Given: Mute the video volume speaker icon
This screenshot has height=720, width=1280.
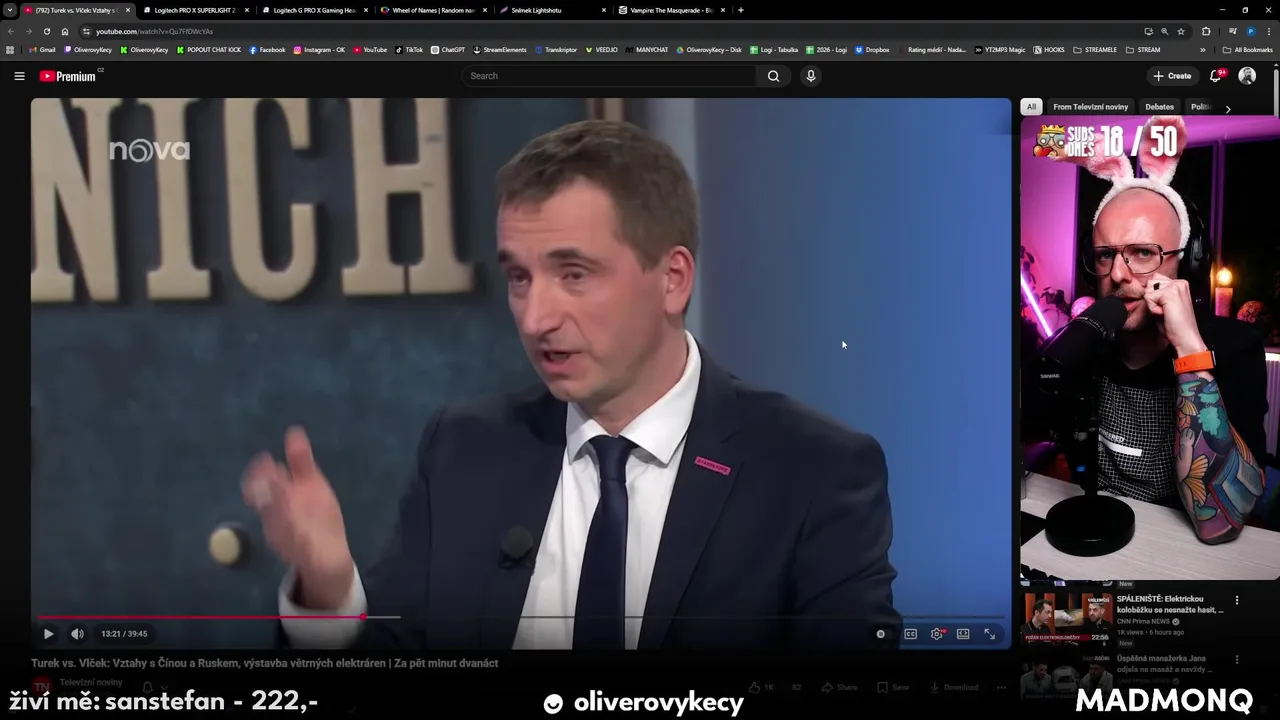Looking at the screenshot, I should click(77, 634).
